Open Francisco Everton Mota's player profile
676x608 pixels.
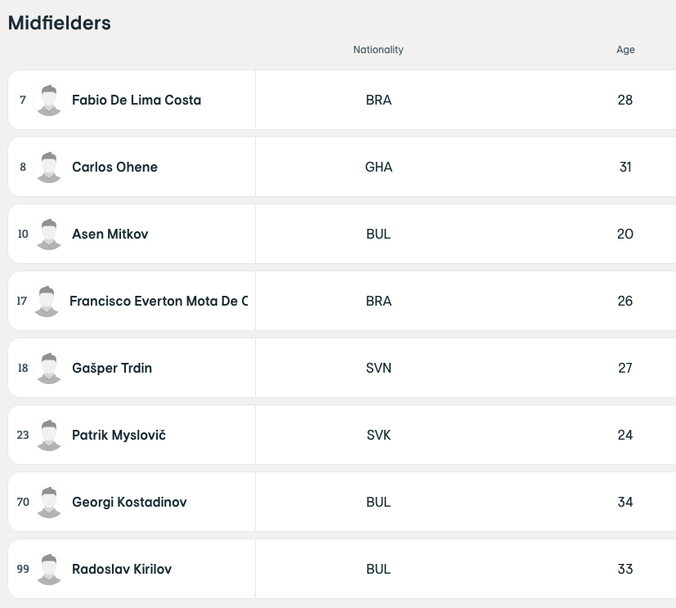point(158,301)
